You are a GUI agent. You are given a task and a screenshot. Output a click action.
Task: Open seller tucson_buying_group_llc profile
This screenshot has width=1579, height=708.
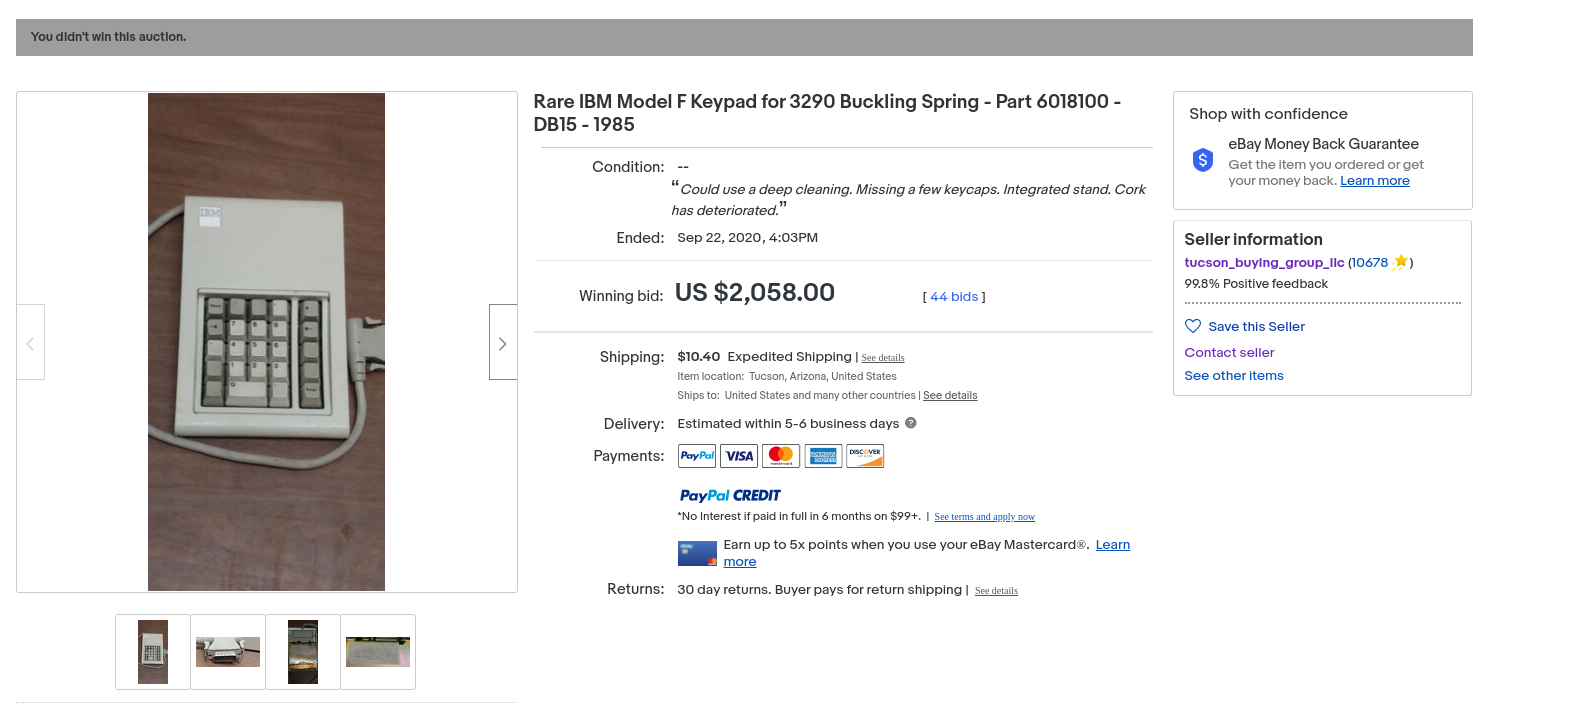tap(1264, 263)
